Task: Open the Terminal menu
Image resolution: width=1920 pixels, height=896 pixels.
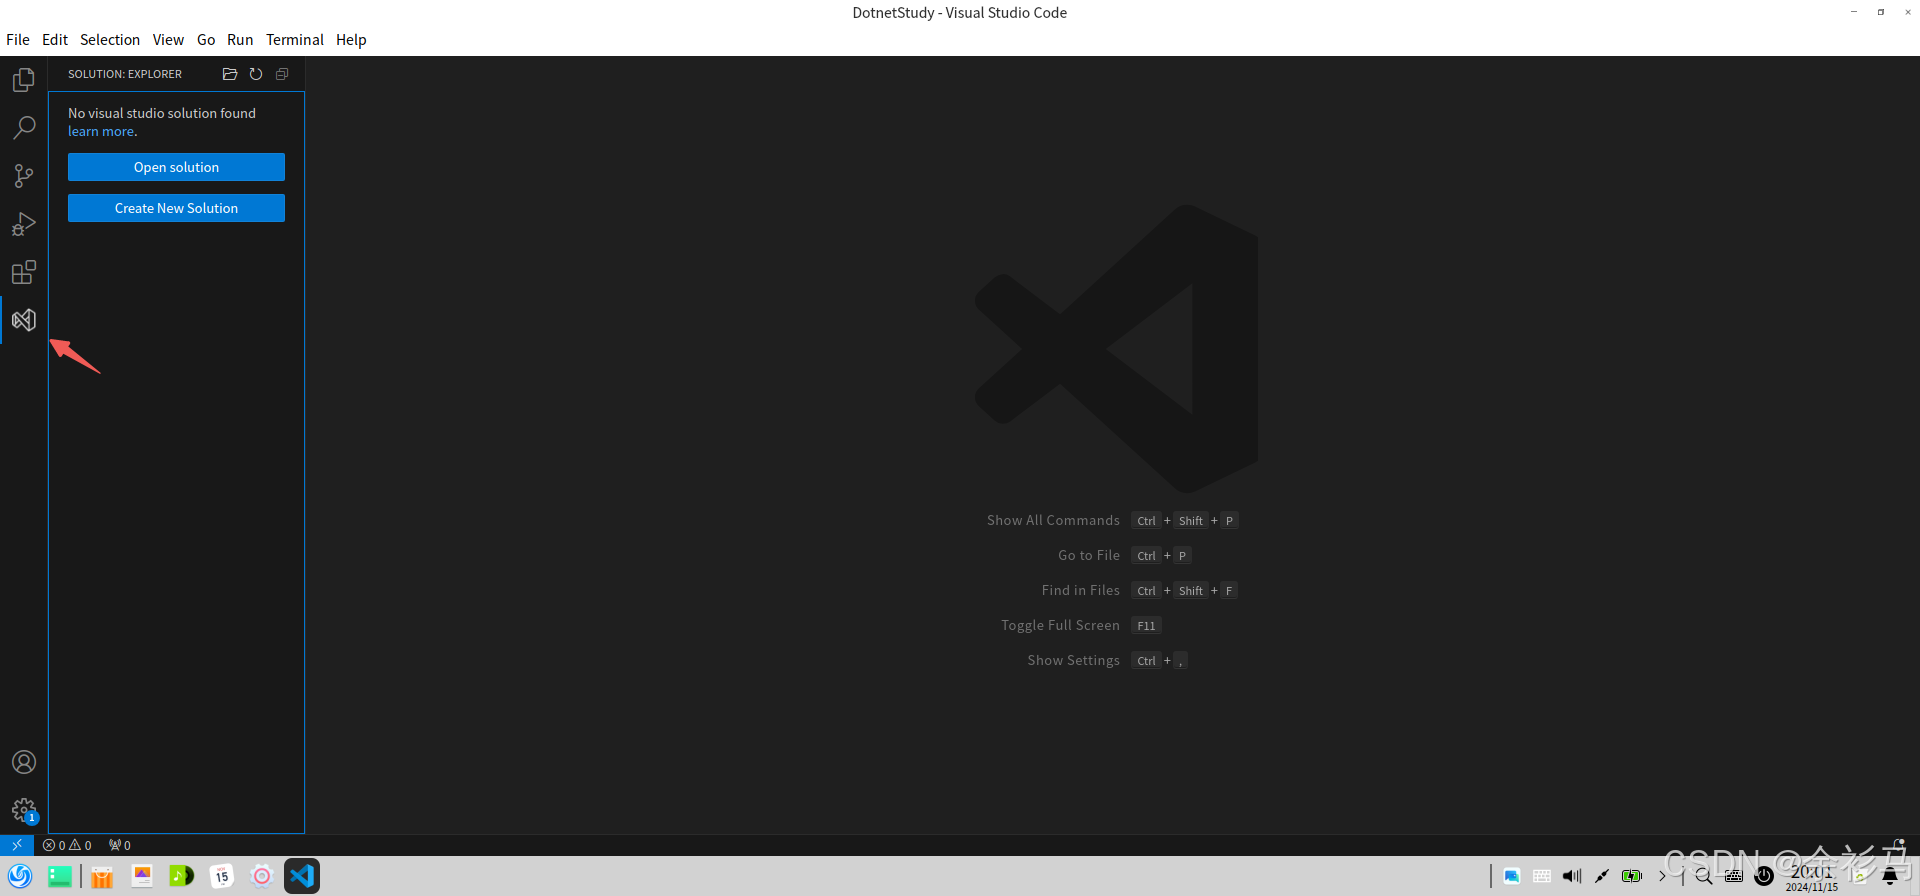Action: pos(295,40)
